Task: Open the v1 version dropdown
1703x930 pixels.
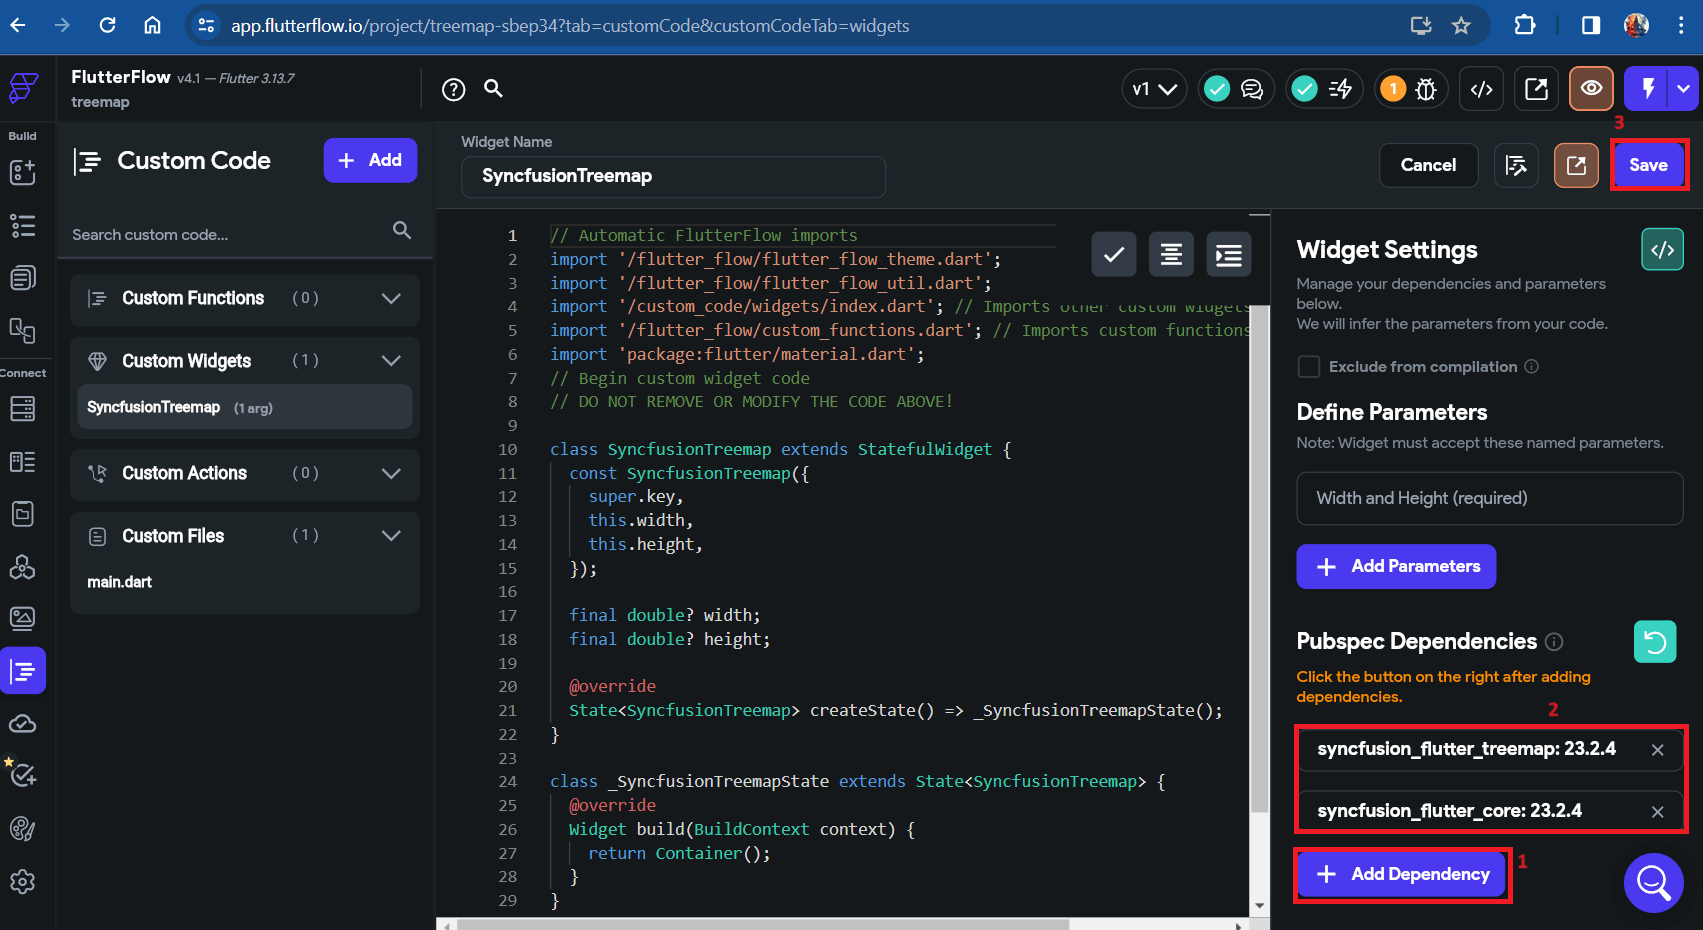Action: pyautogui.click(x=1154, y=89)
